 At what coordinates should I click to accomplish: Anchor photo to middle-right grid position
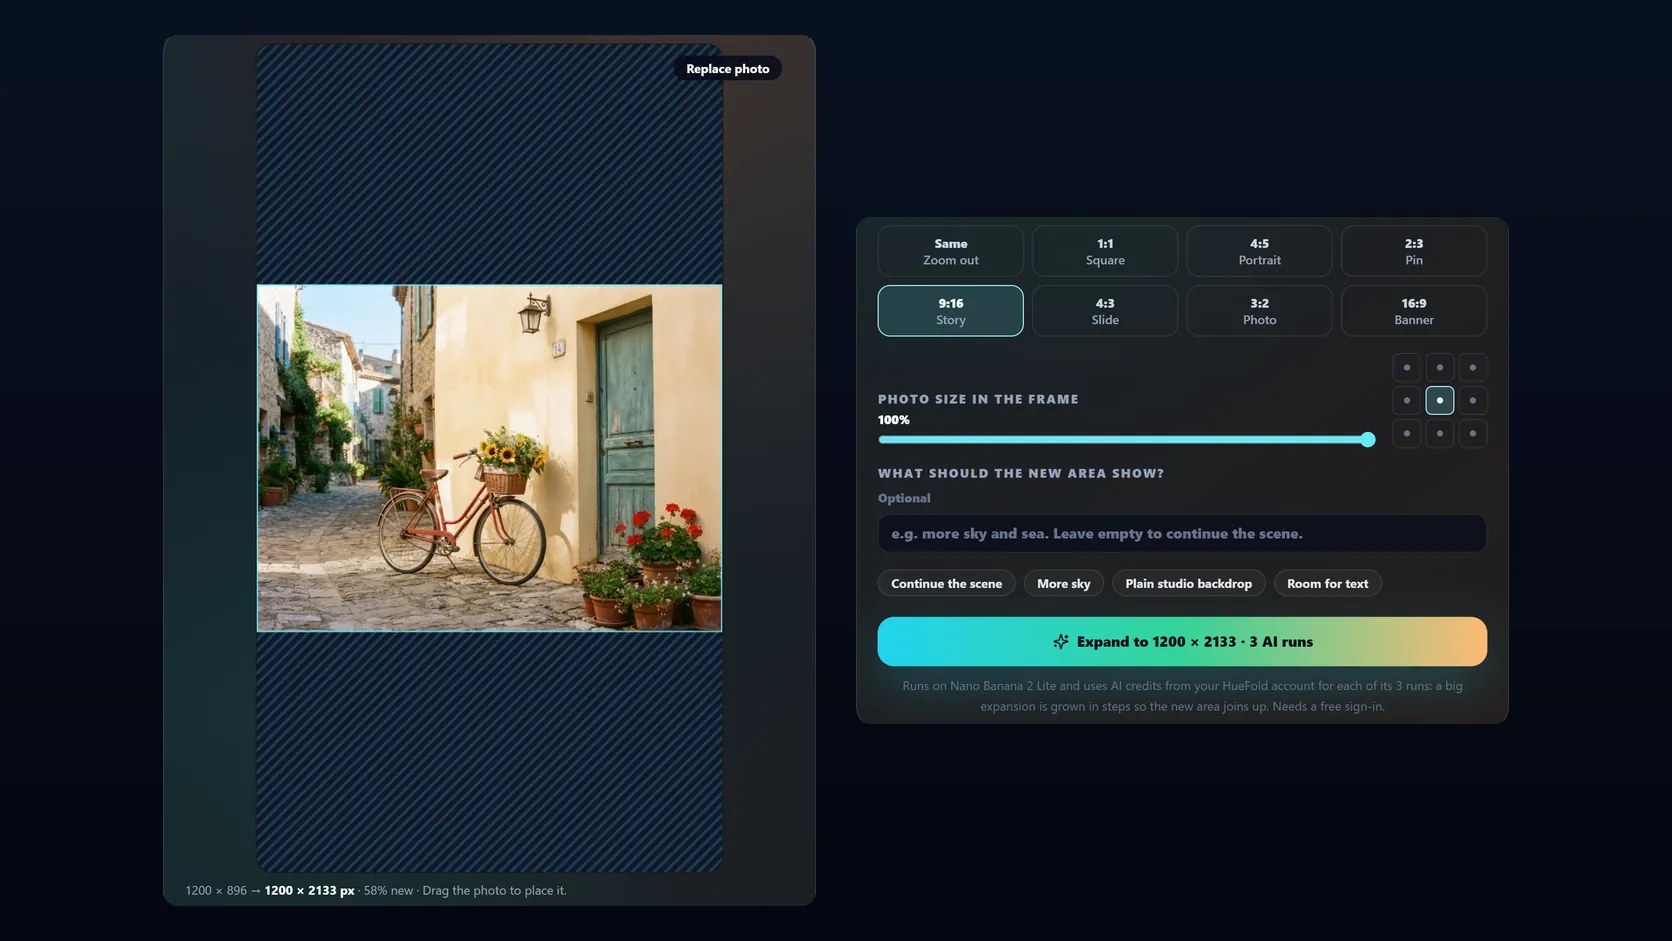click(1473, 400)
